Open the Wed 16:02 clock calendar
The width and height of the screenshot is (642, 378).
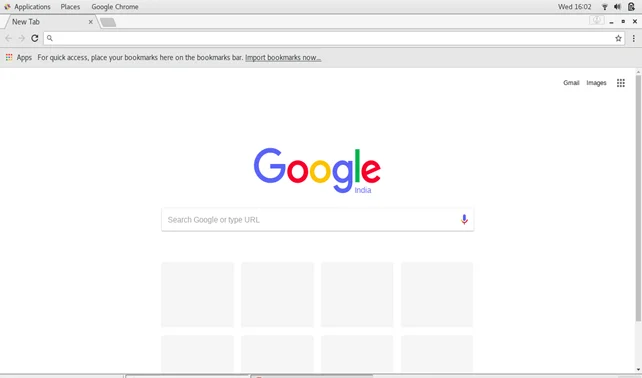point(574,7)
